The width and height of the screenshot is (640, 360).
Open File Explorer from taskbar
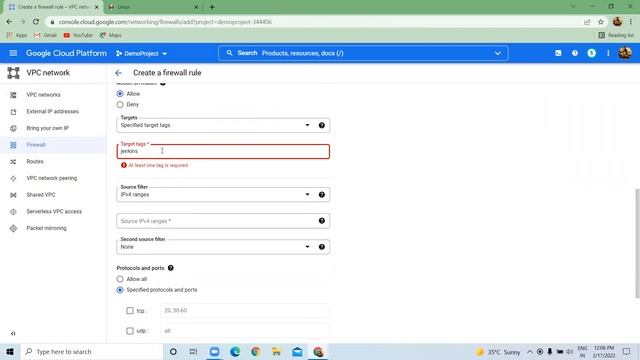pyautogui.click(x=276, y=351)
